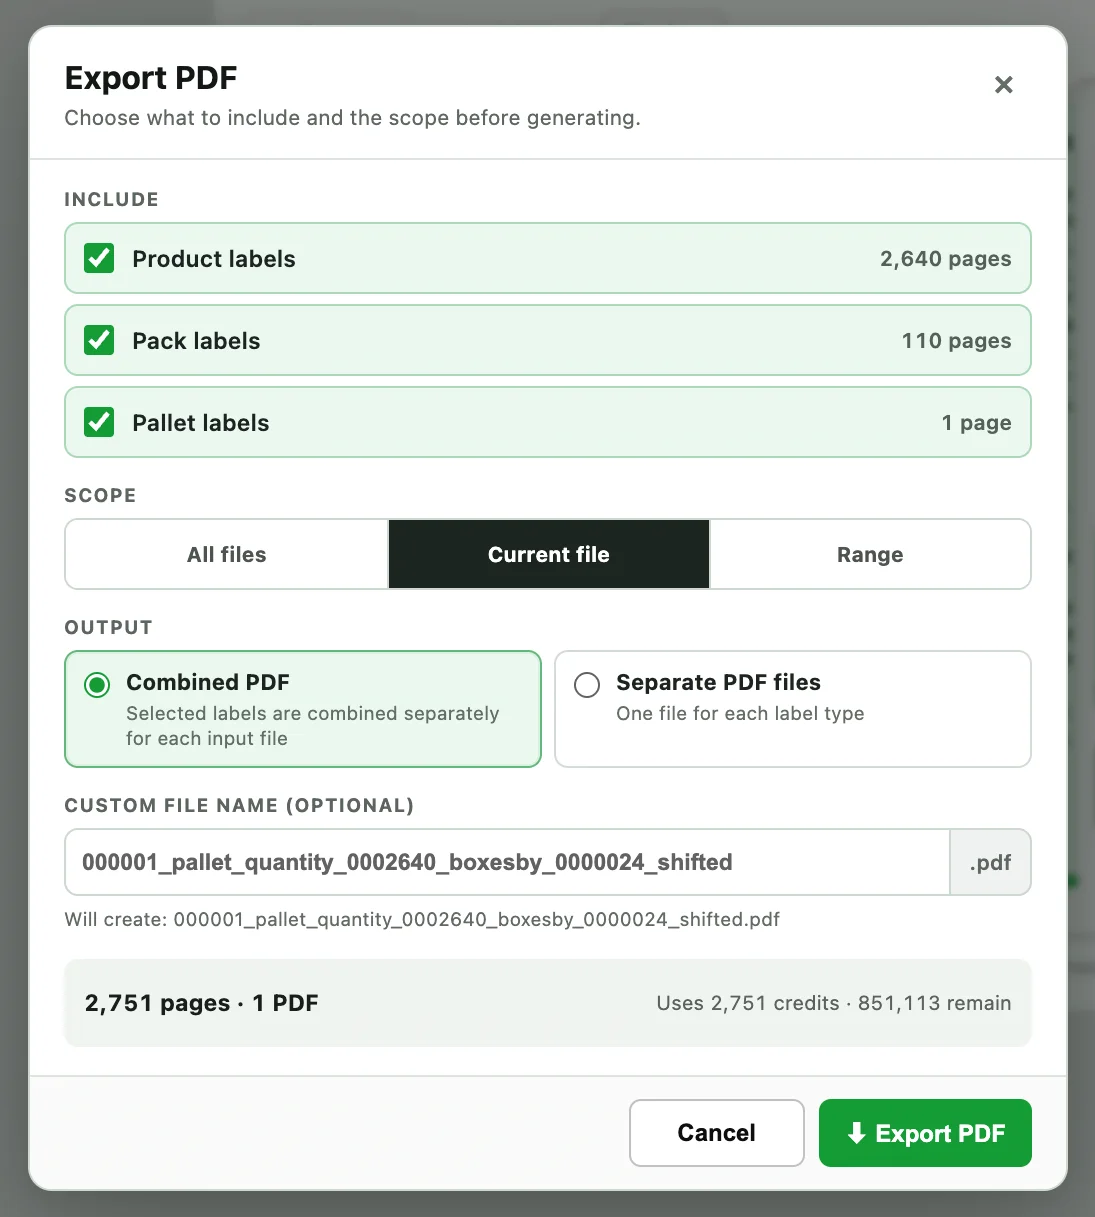Viewport: 1095px width, 1217px height.
Task: Click the Export PDF dialog title
Action: pos(151,78)
